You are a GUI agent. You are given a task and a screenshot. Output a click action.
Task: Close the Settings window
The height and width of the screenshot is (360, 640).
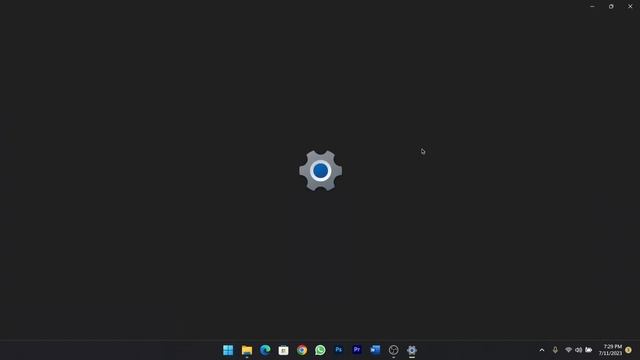pos(630,6)
